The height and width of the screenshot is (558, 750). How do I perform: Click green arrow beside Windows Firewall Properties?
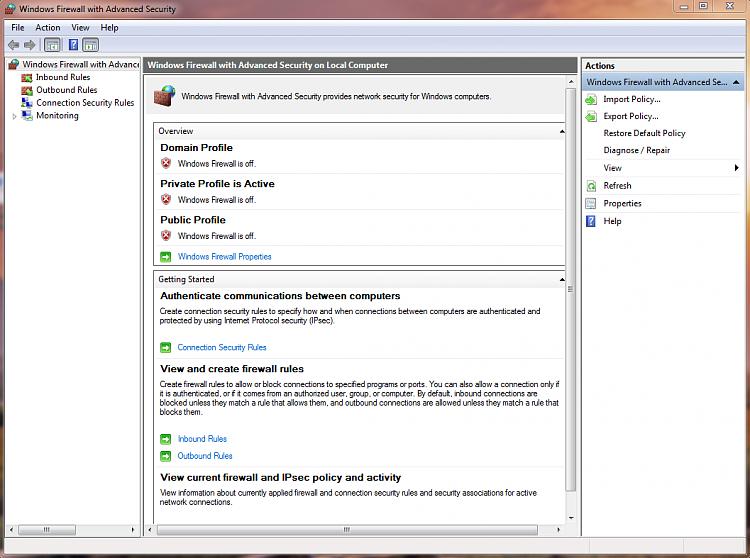(x=165, y=257)
